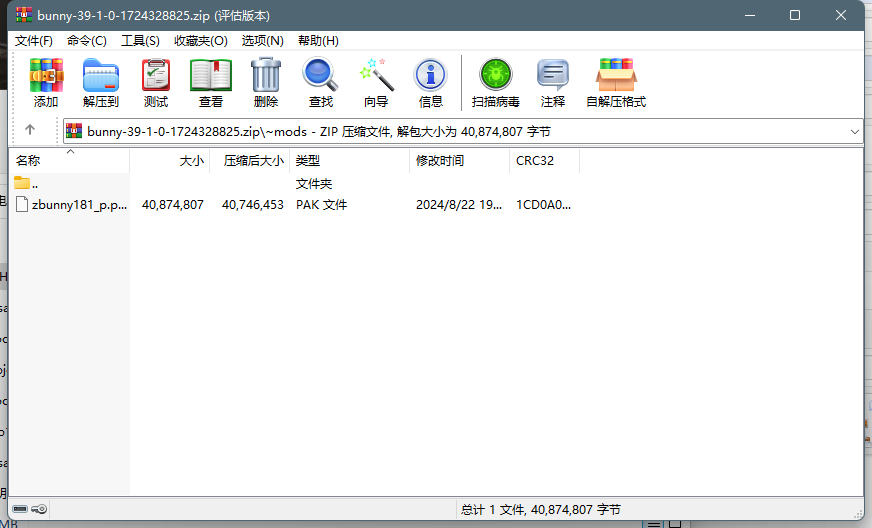Open the 命令(C) menu
This screenshot has height=528, width=872.
point(87,41)
